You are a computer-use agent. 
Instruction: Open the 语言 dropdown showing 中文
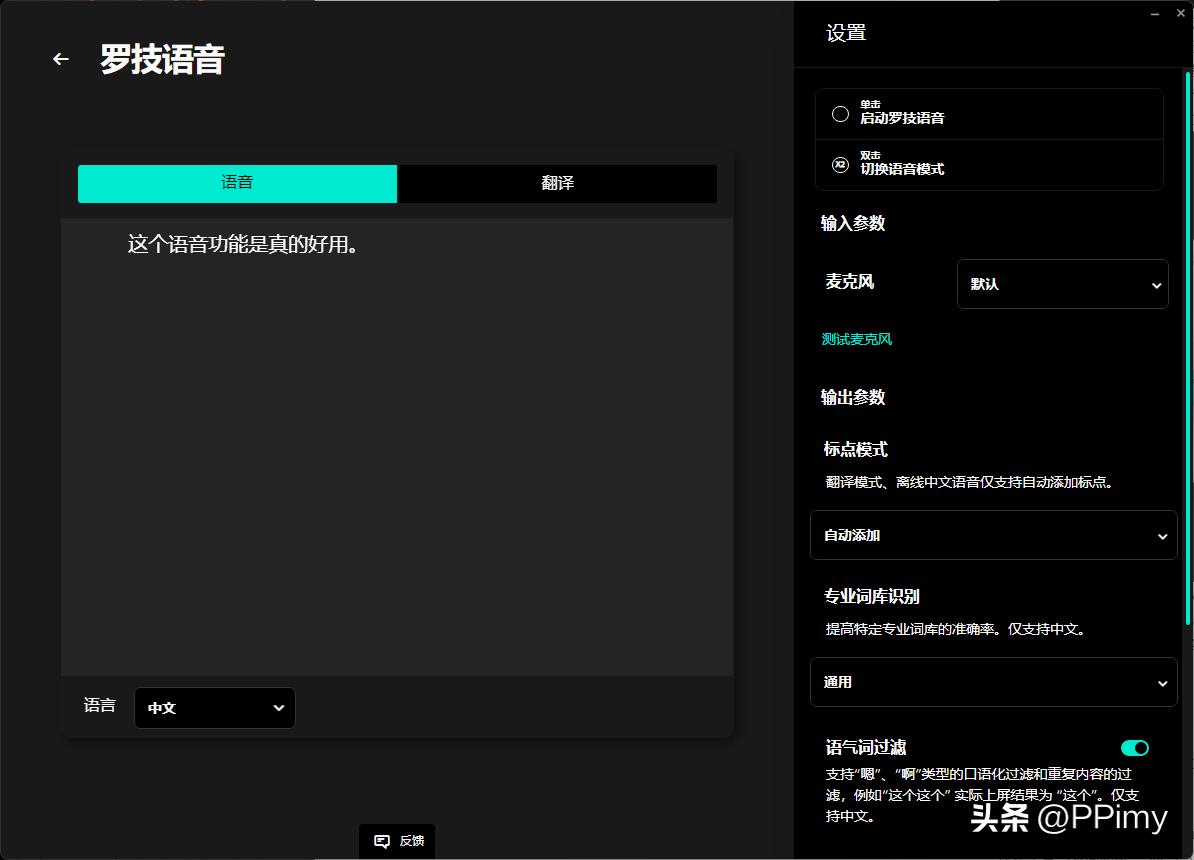tap(214, 707)
